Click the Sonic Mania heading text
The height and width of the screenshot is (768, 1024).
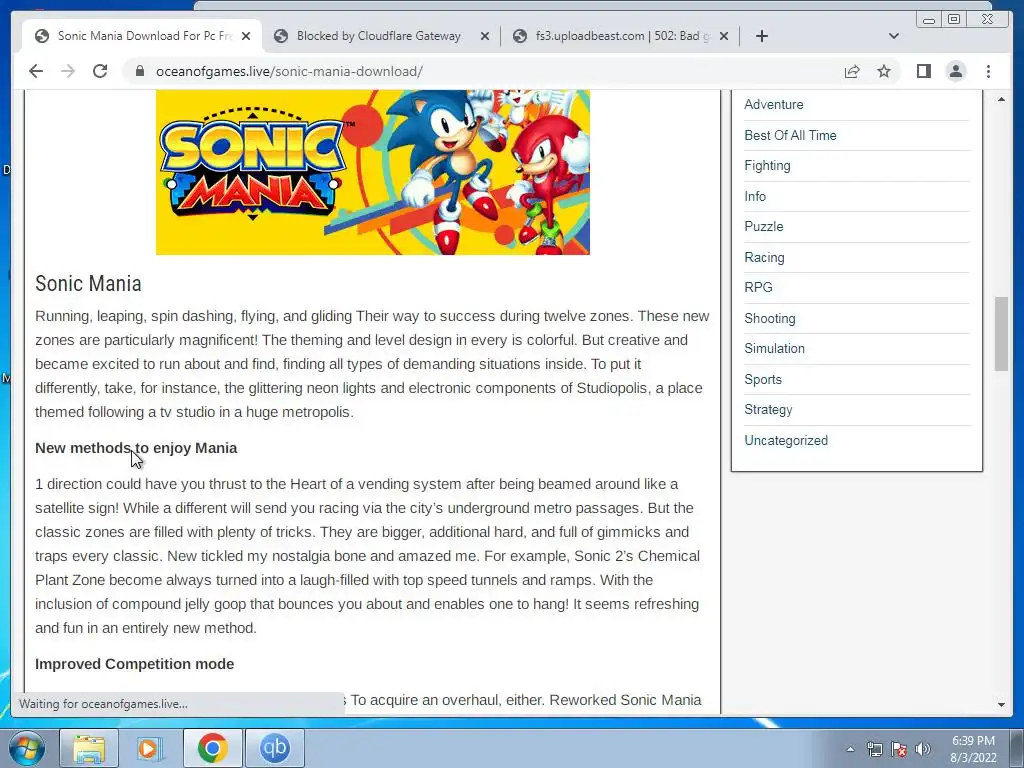[x=88, y=283]
